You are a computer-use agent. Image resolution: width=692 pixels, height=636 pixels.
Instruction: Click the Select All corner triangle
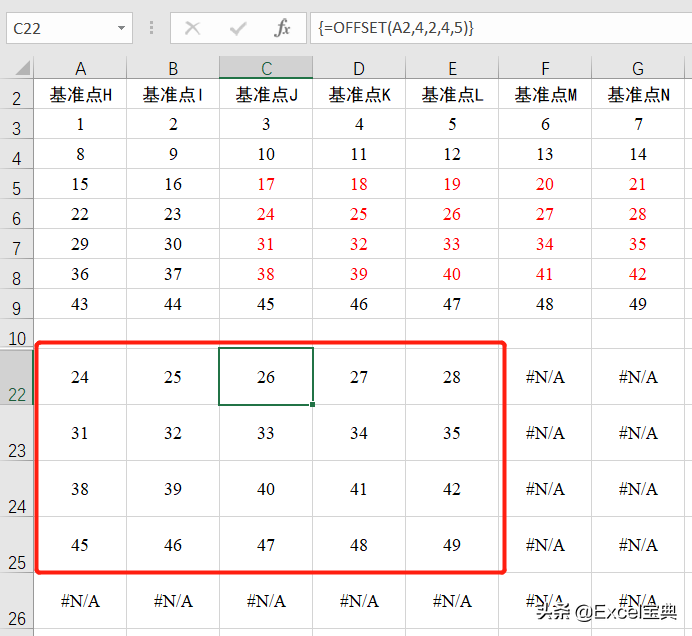(x=23, y=68)
